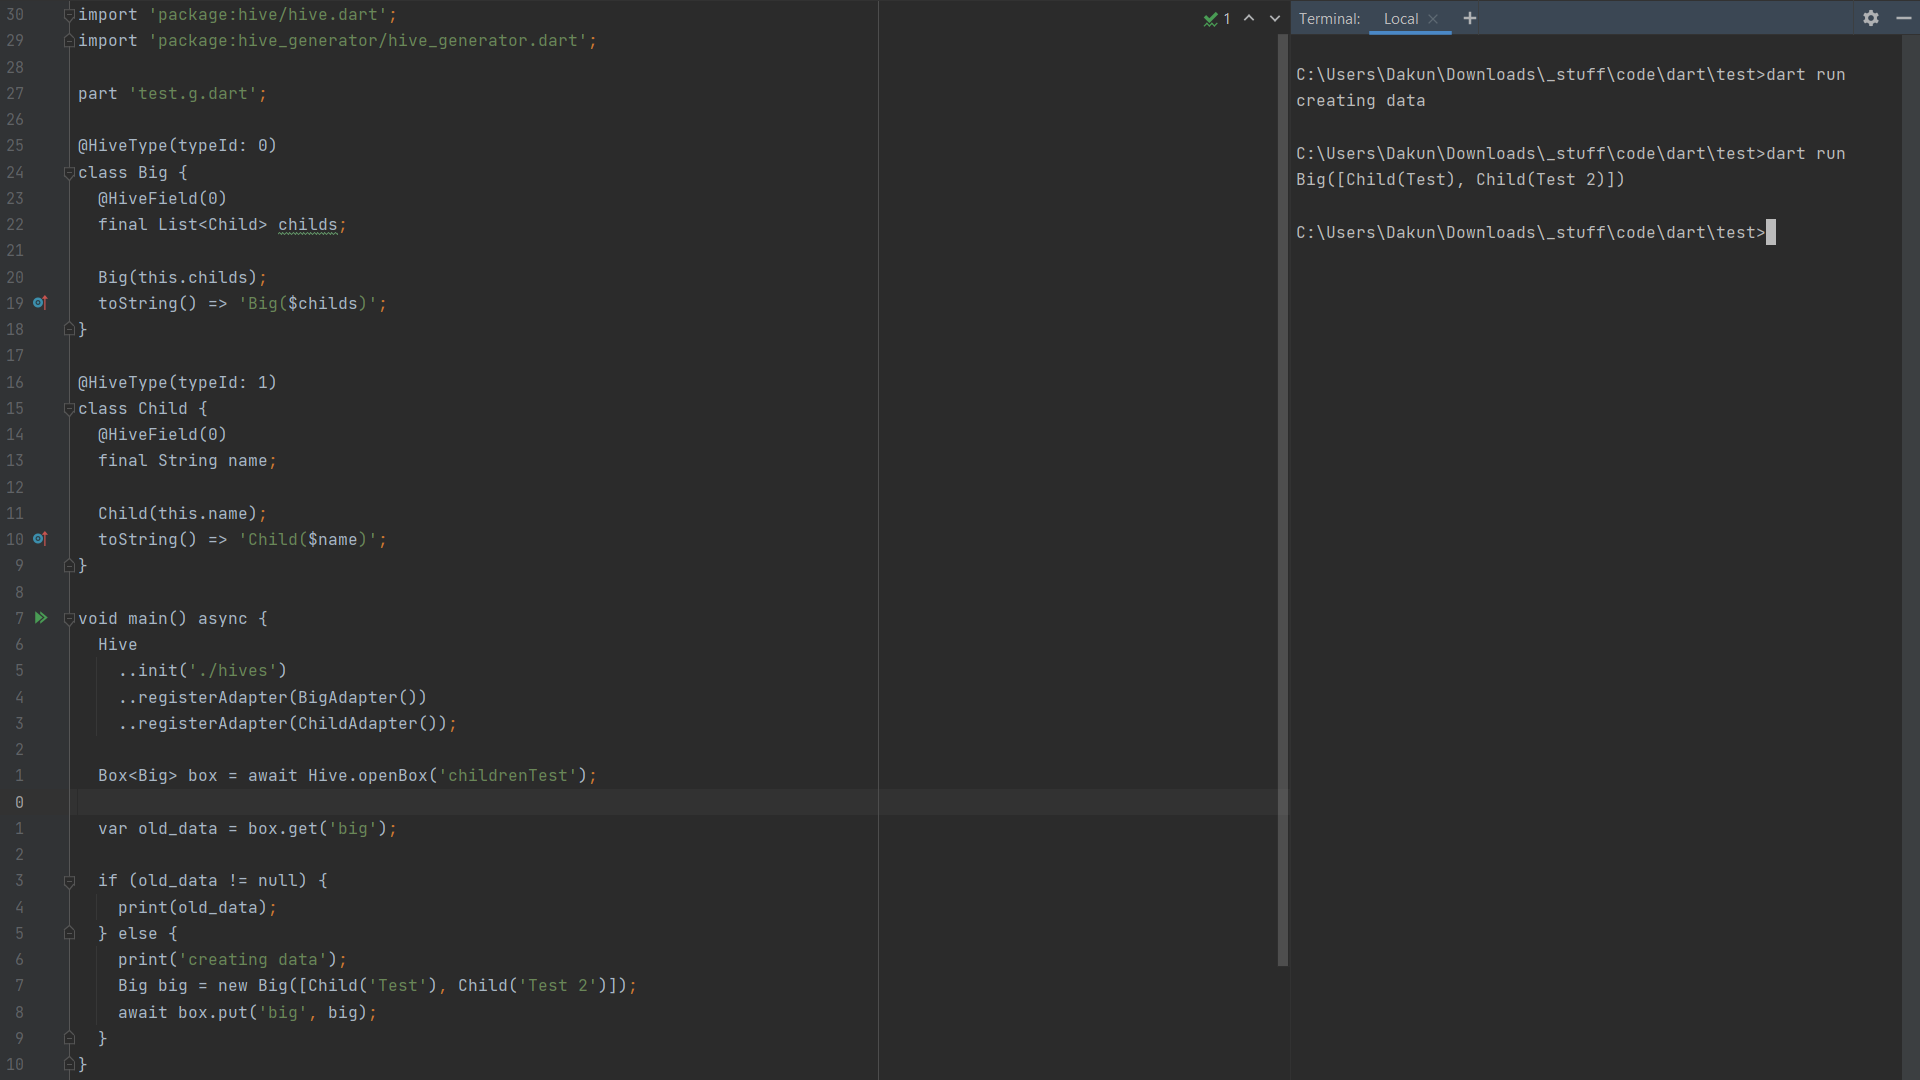1920x1080 pixels.
Task: Place cursor at the terminal command prompt
Action: (1772, 232)
